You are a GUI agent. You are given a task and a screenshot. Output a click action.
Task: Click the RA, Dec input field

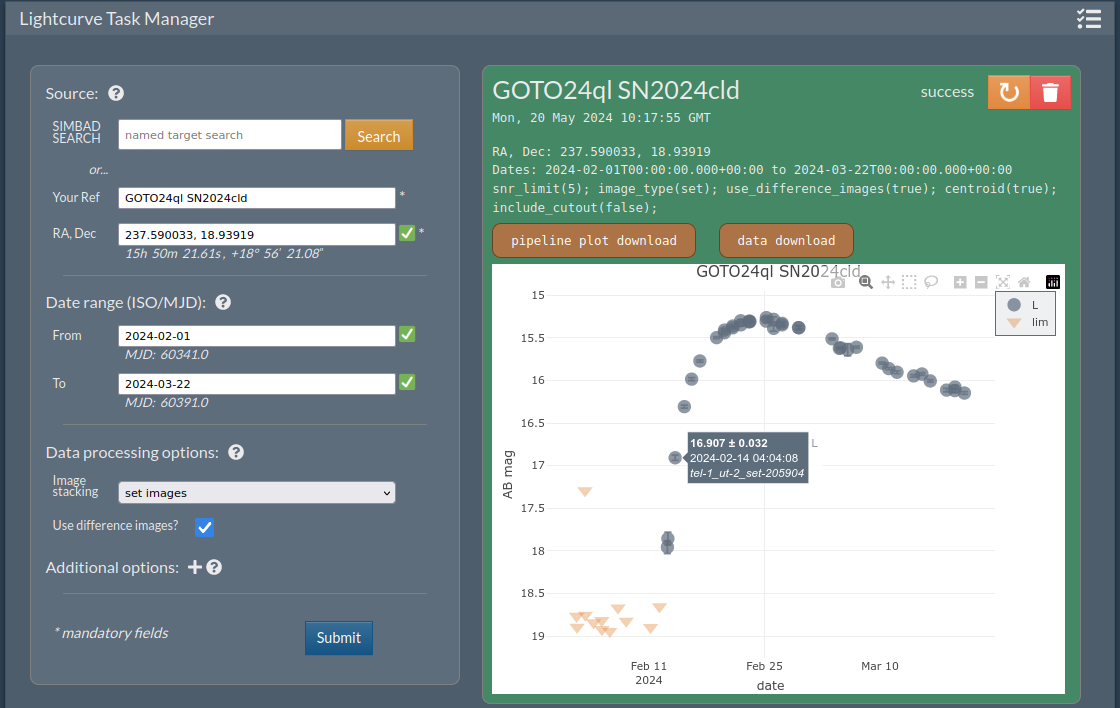point(257,234)
